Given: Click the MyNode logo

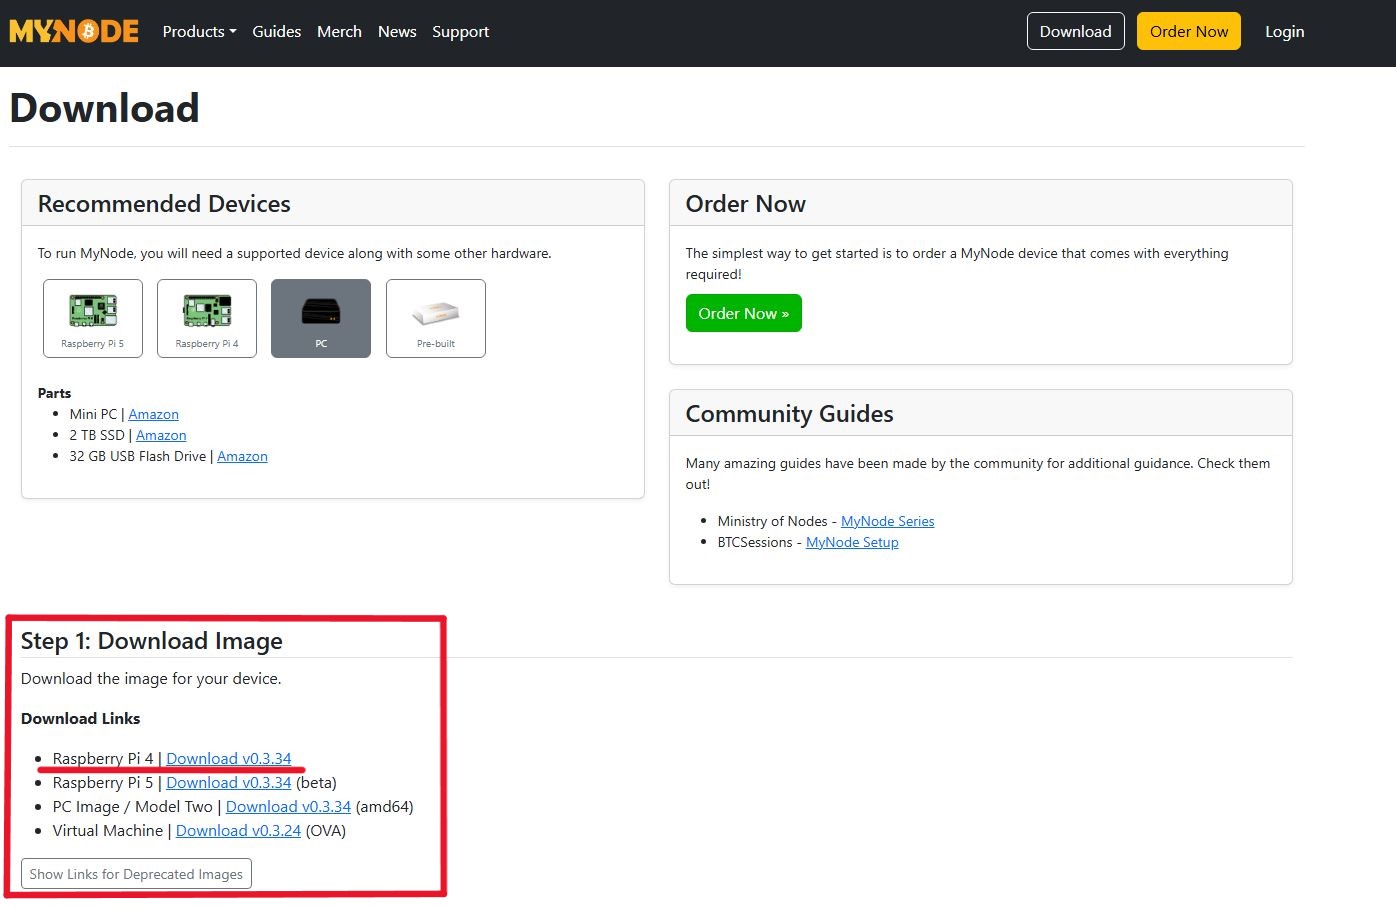Looking at the screenshot, I should tap(73, 30).
